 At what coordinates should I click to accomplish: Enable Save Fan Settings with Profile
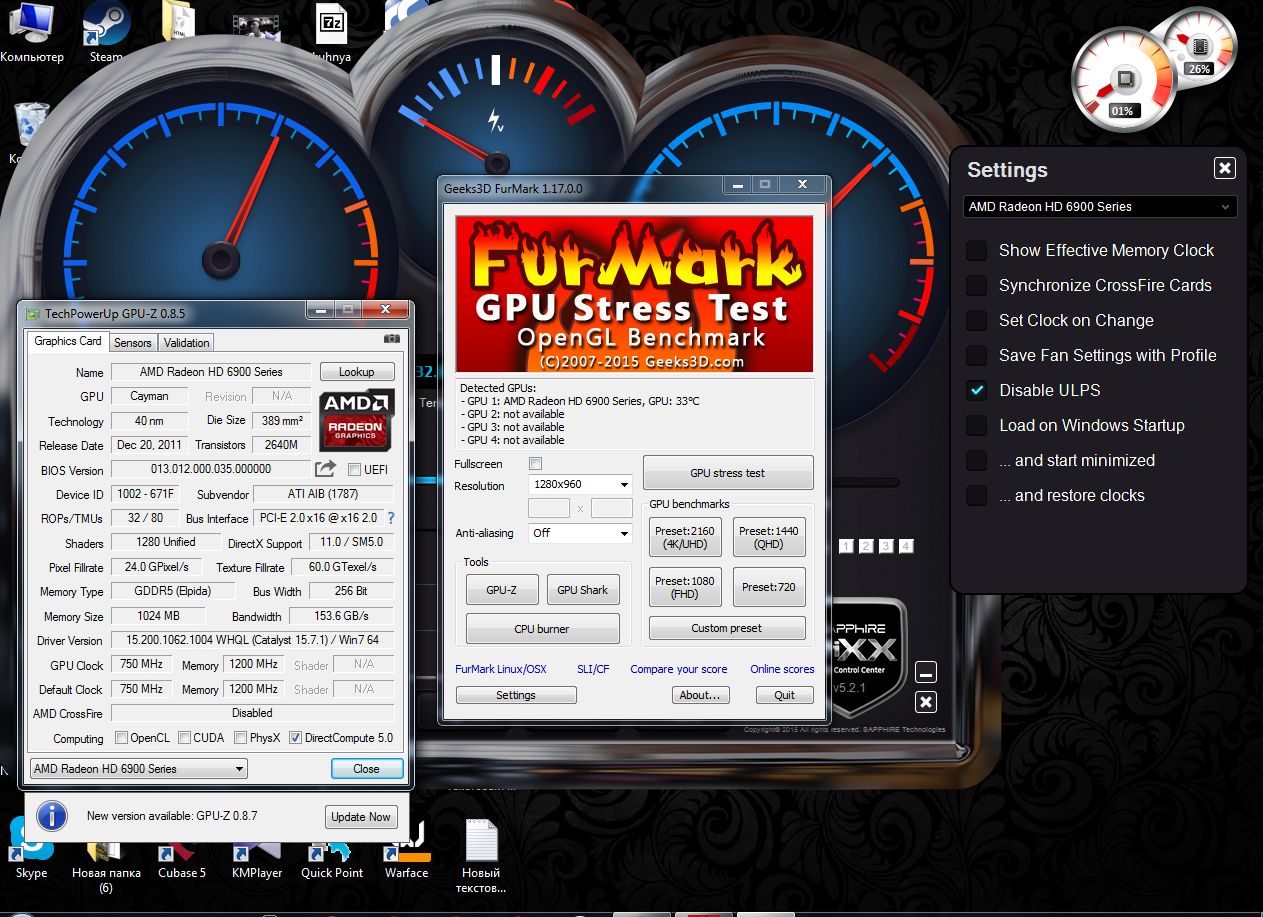(976, 356)
